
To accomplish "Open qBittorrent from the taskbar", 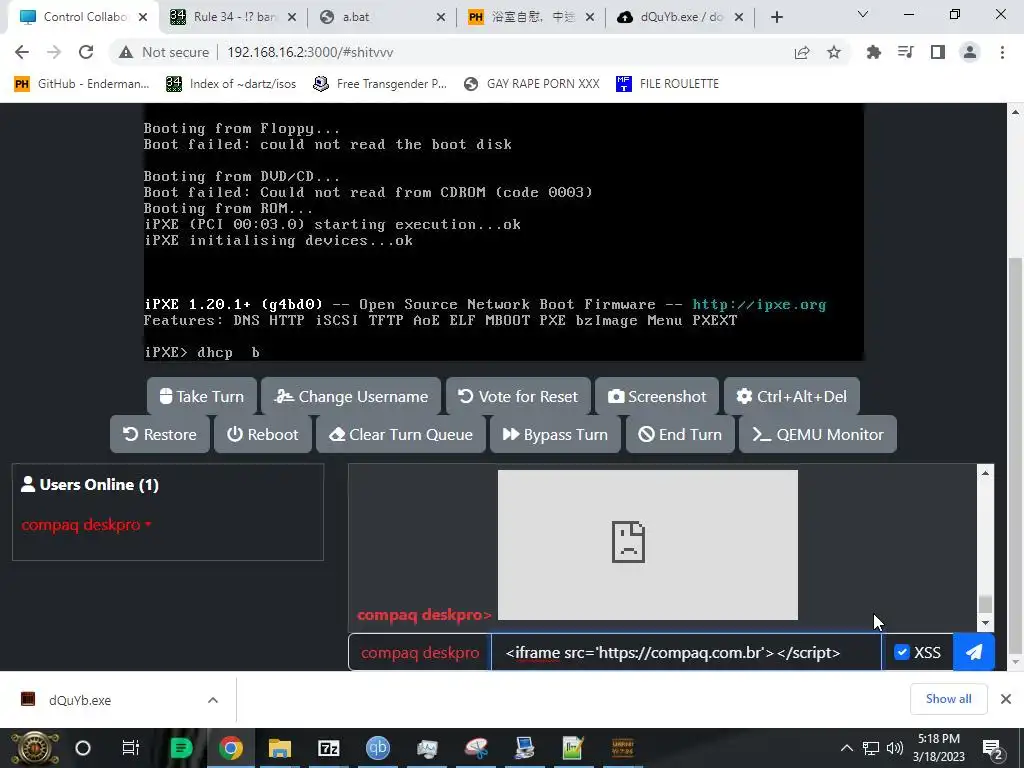I will (x=377, y=748).
